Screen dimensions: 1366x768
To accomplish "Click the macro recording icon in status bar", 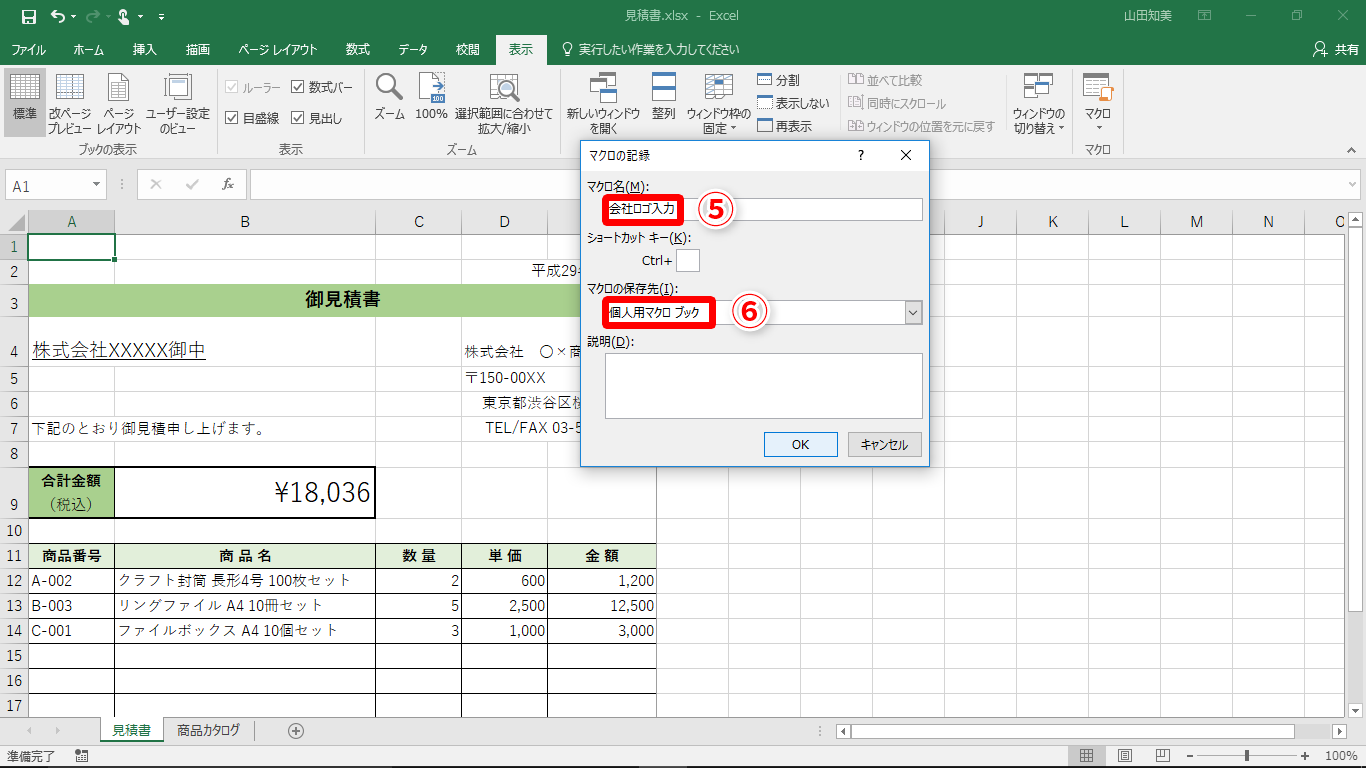I will tap(81, 756).
